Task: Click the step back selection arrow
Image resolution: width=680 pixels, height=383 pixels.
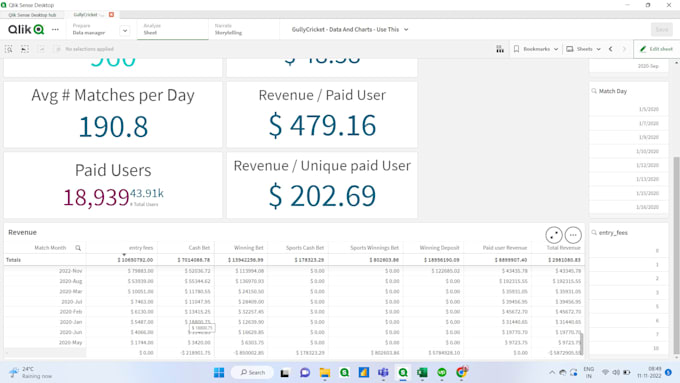Action: point(42,49)
